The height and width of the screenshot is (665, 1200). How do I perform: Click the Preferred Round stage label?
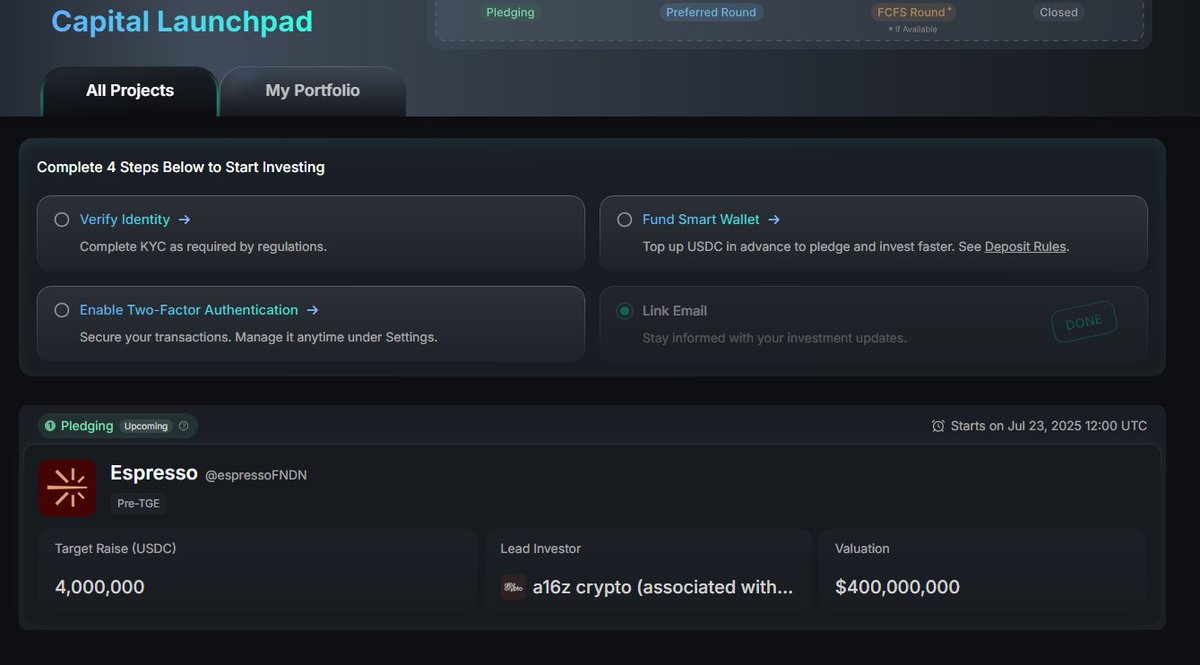[x=711, y=12]
